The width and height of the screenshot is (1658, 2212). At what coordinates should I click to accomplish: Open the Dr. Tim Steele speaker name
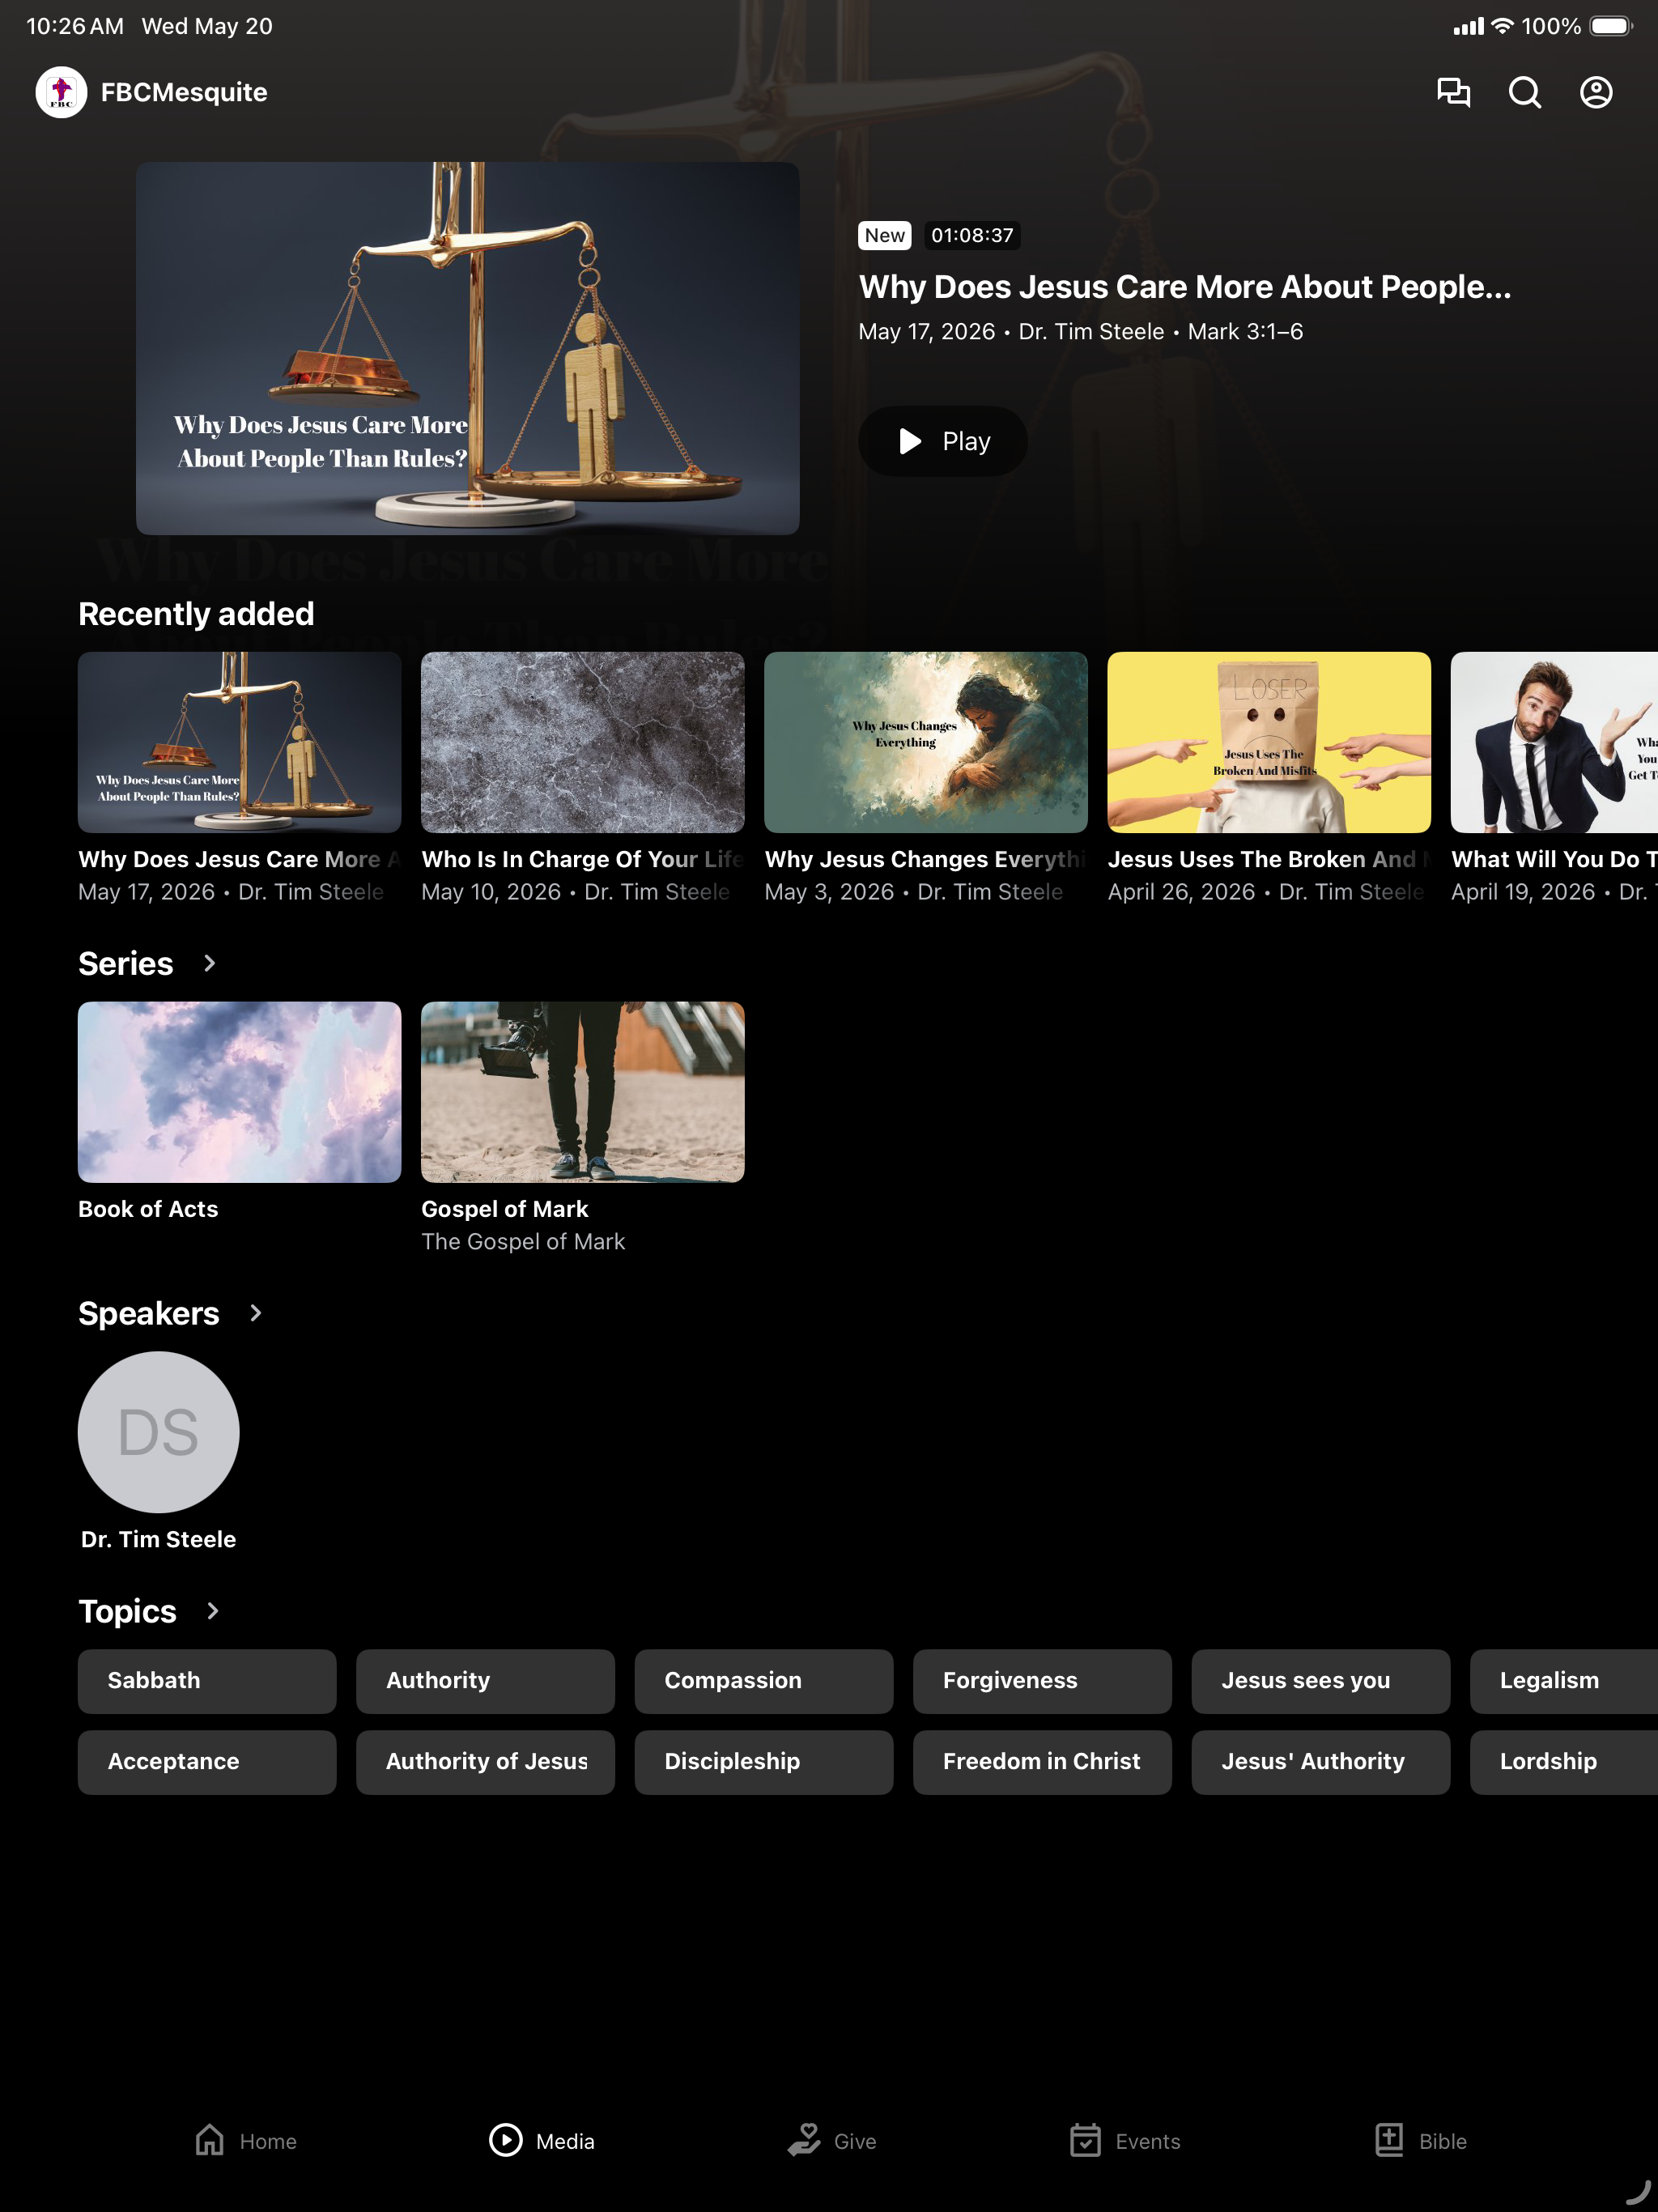pos(159,1539)
